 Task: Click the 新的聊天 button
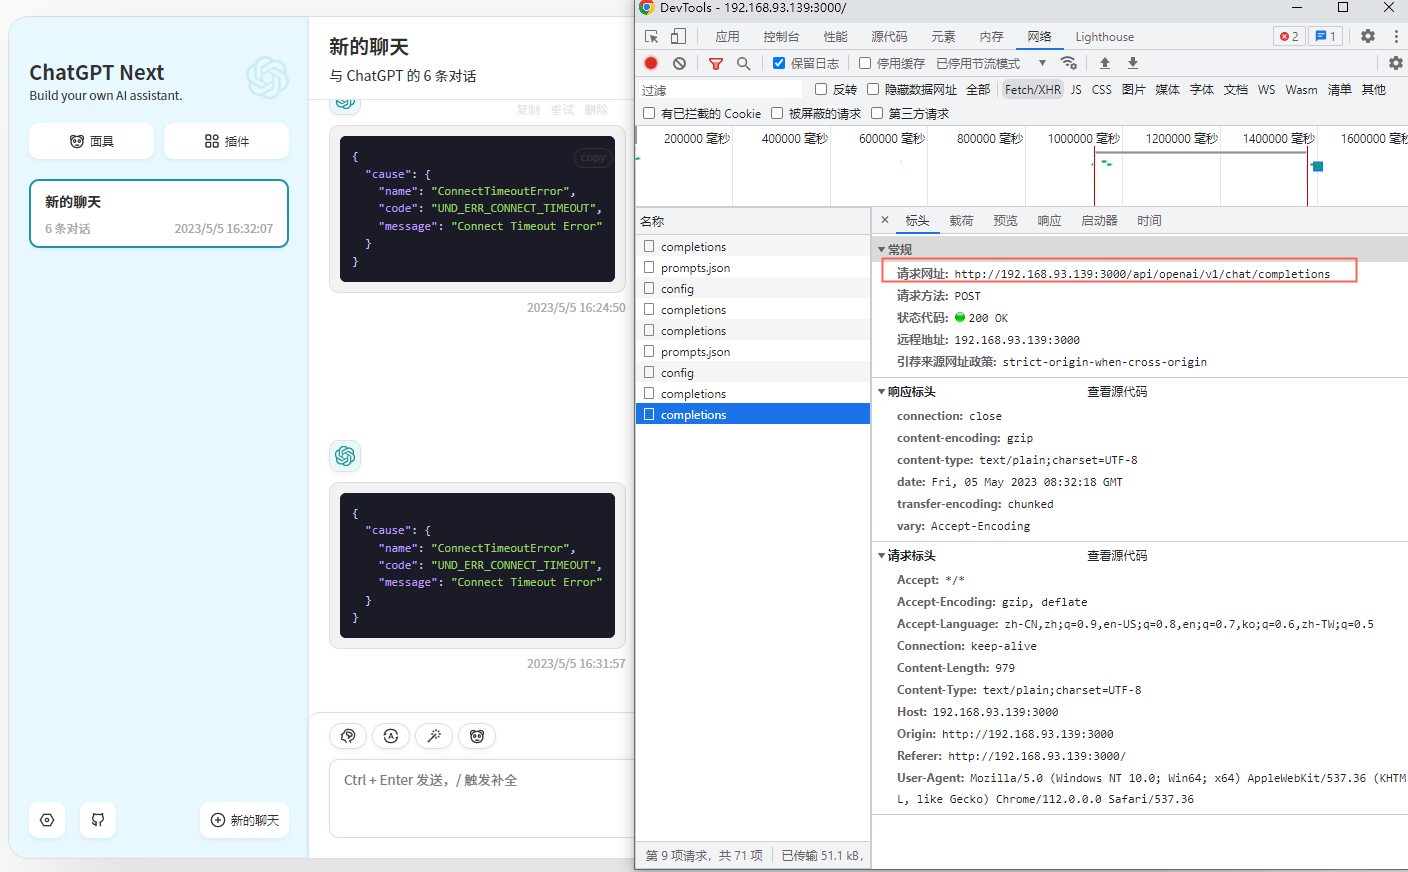[x=244, y=820]
